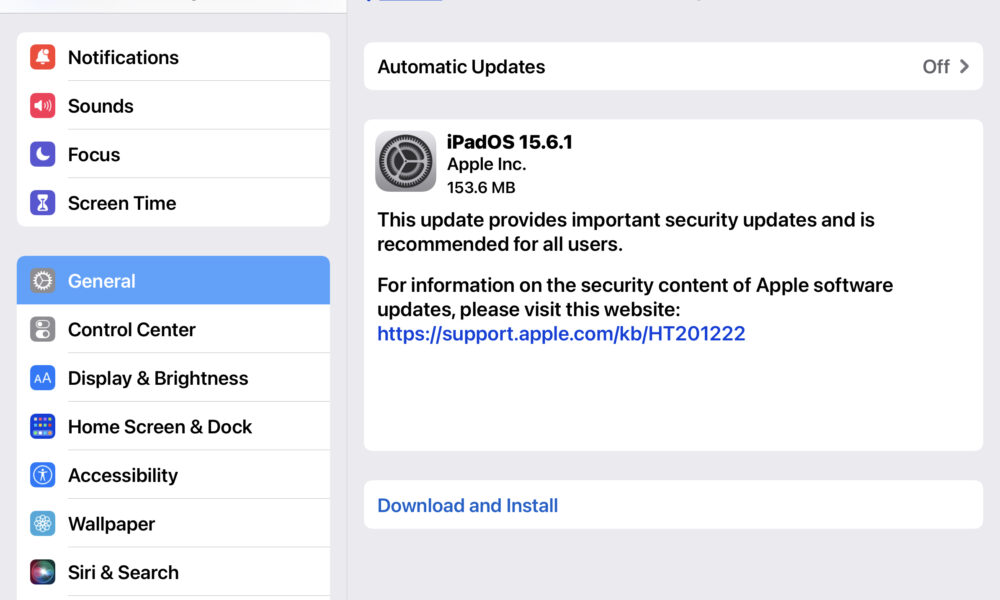Image resolution: width=1000 pixels, height=600 pixels.
Task: Open Focus settings
Action: pyautogui.click(x=173, y=154)
